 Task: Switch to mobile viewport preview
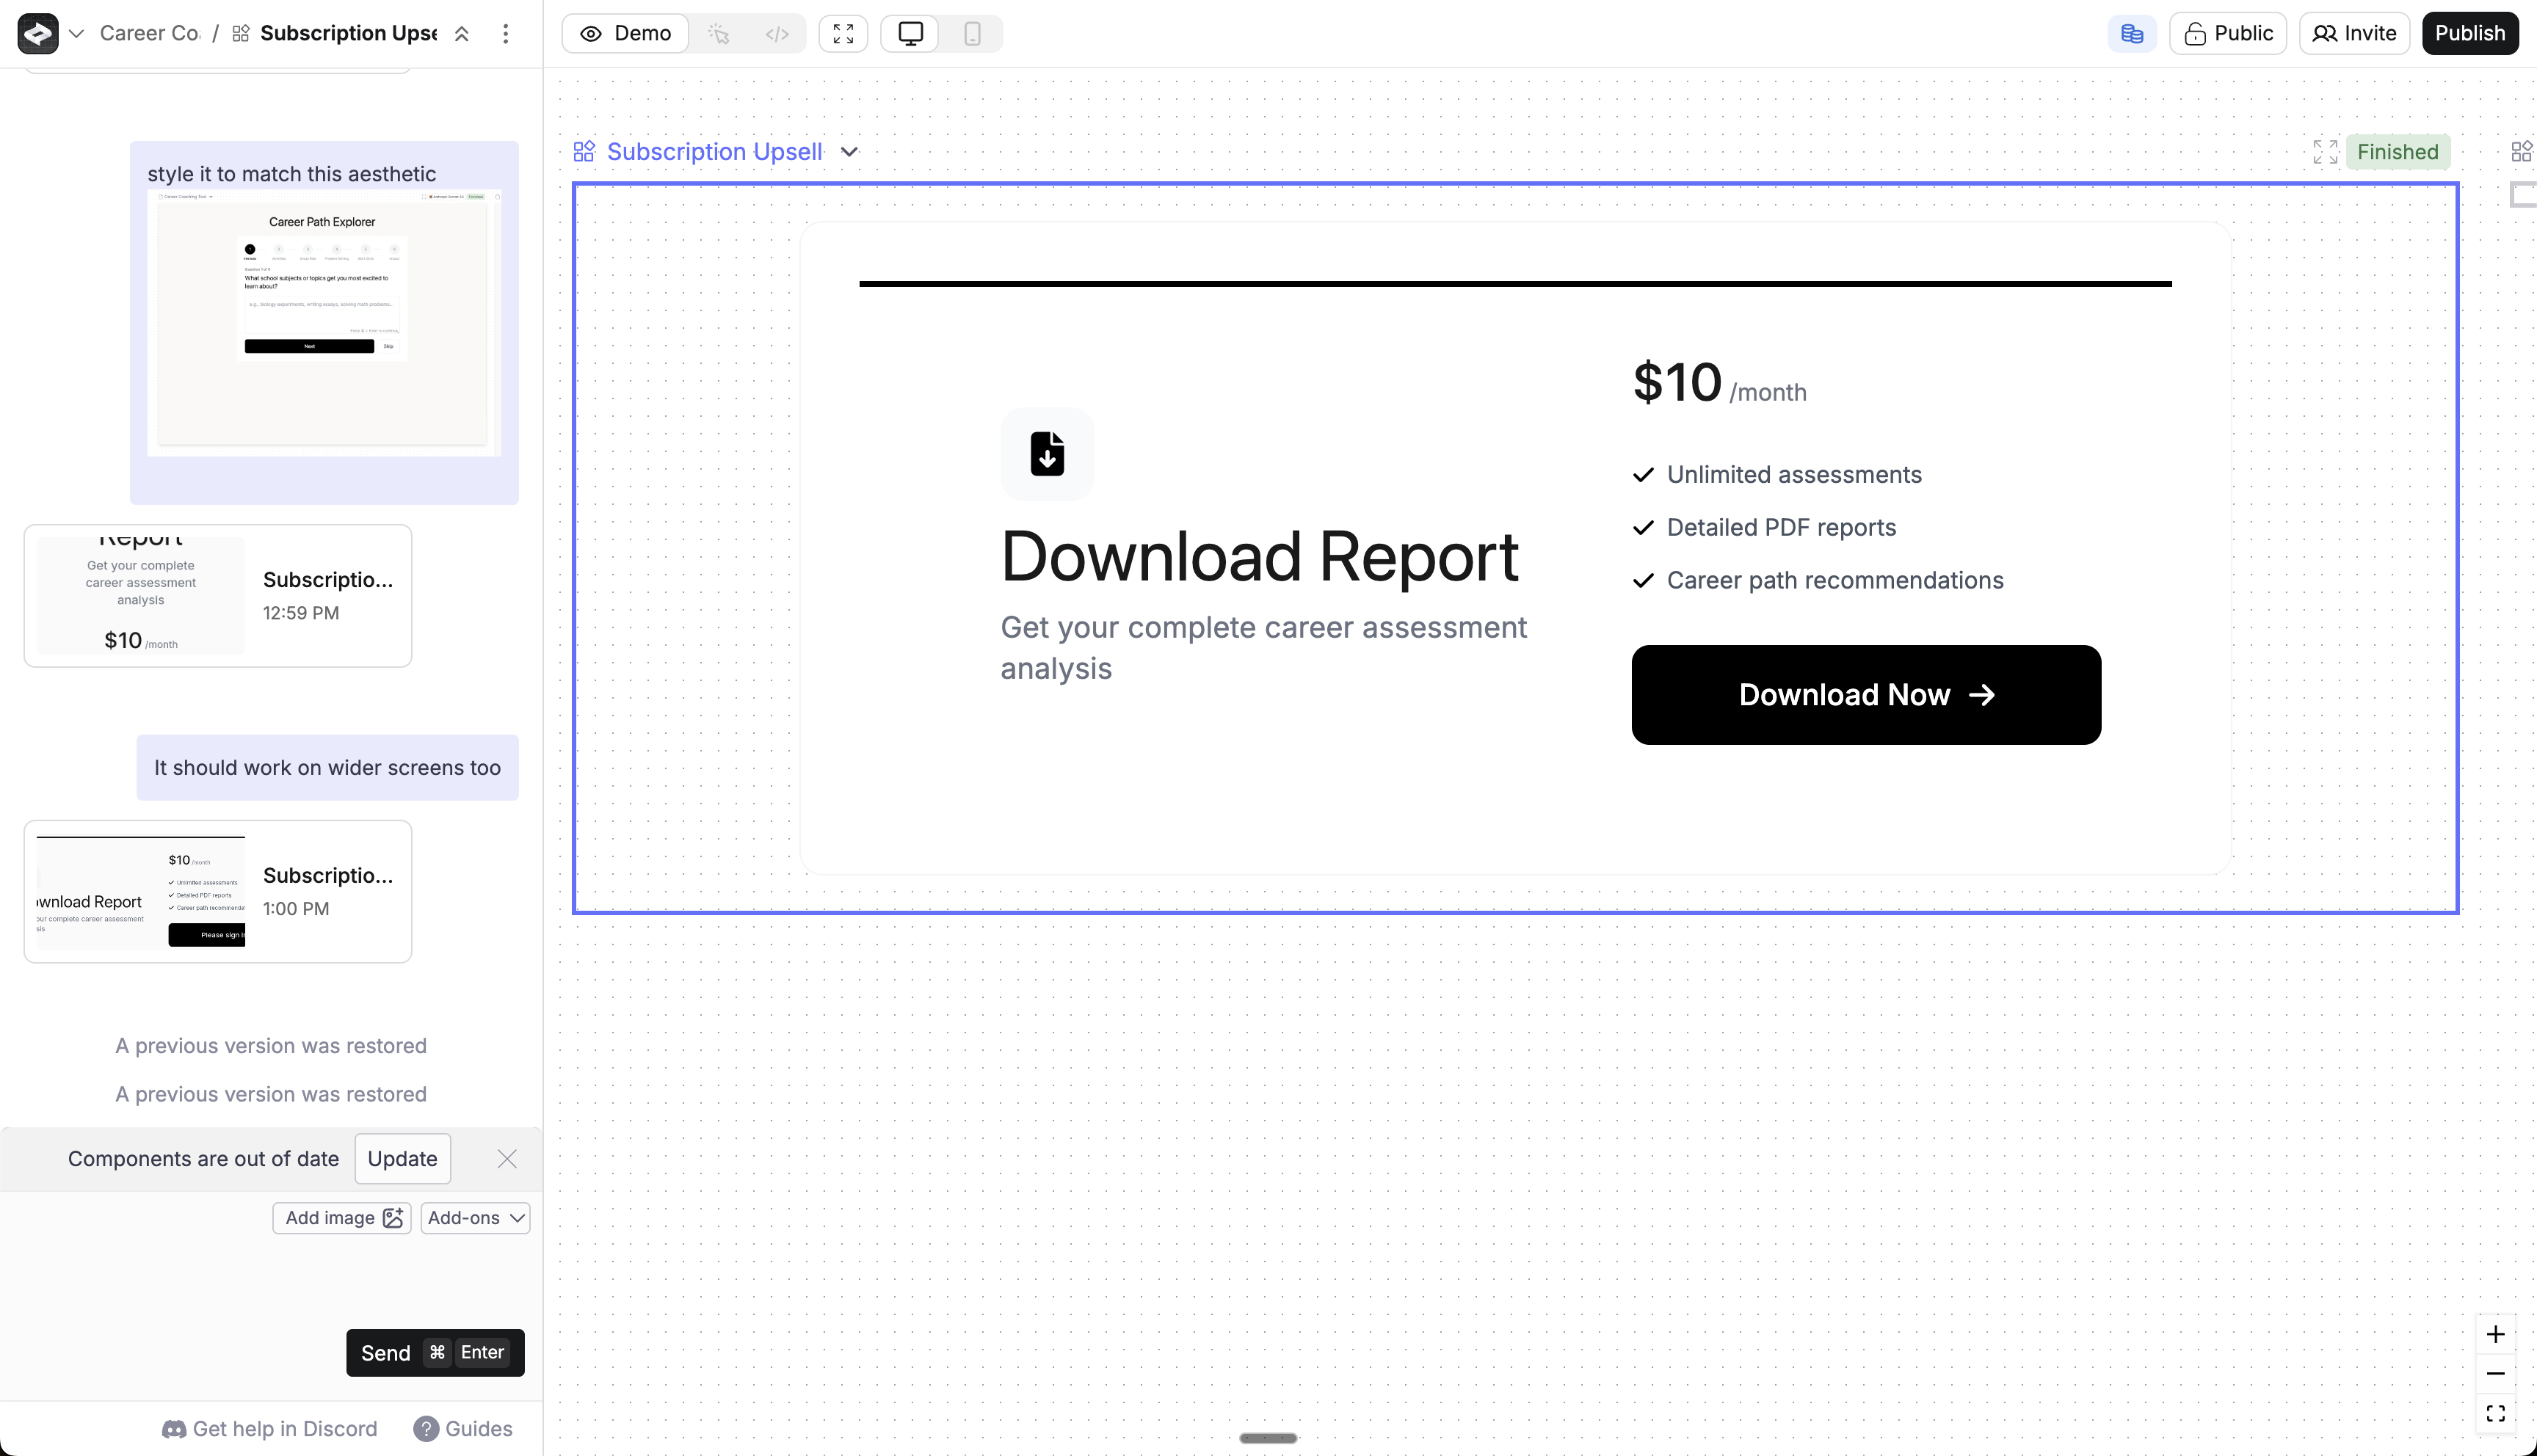[972, 34]
